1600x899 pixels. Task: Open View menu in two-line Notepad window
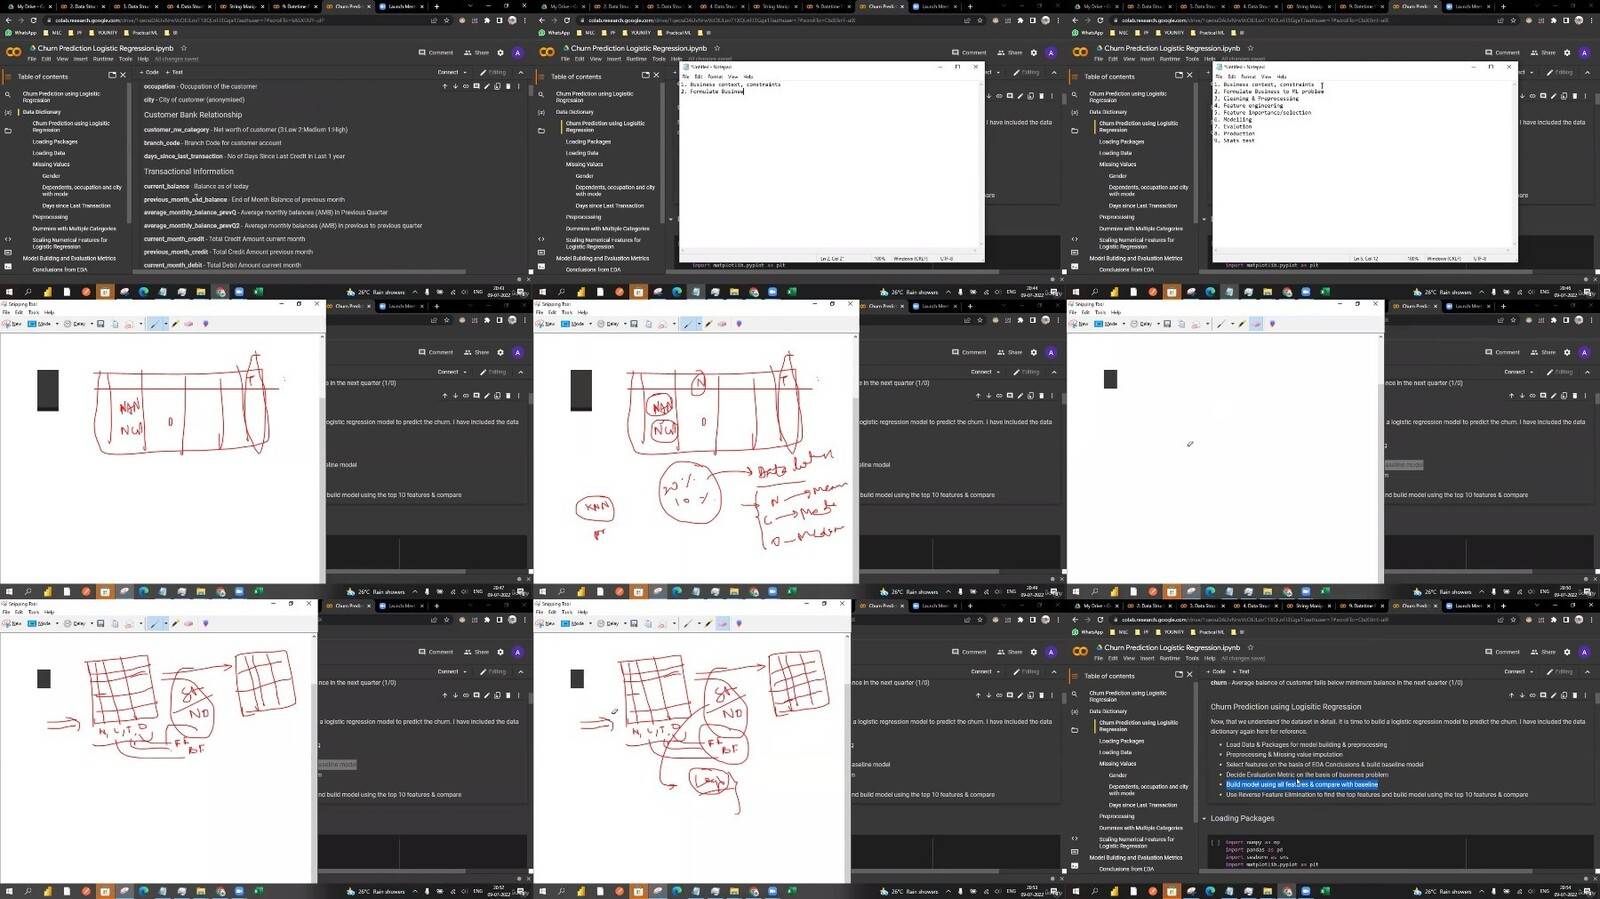pos(733,76)
